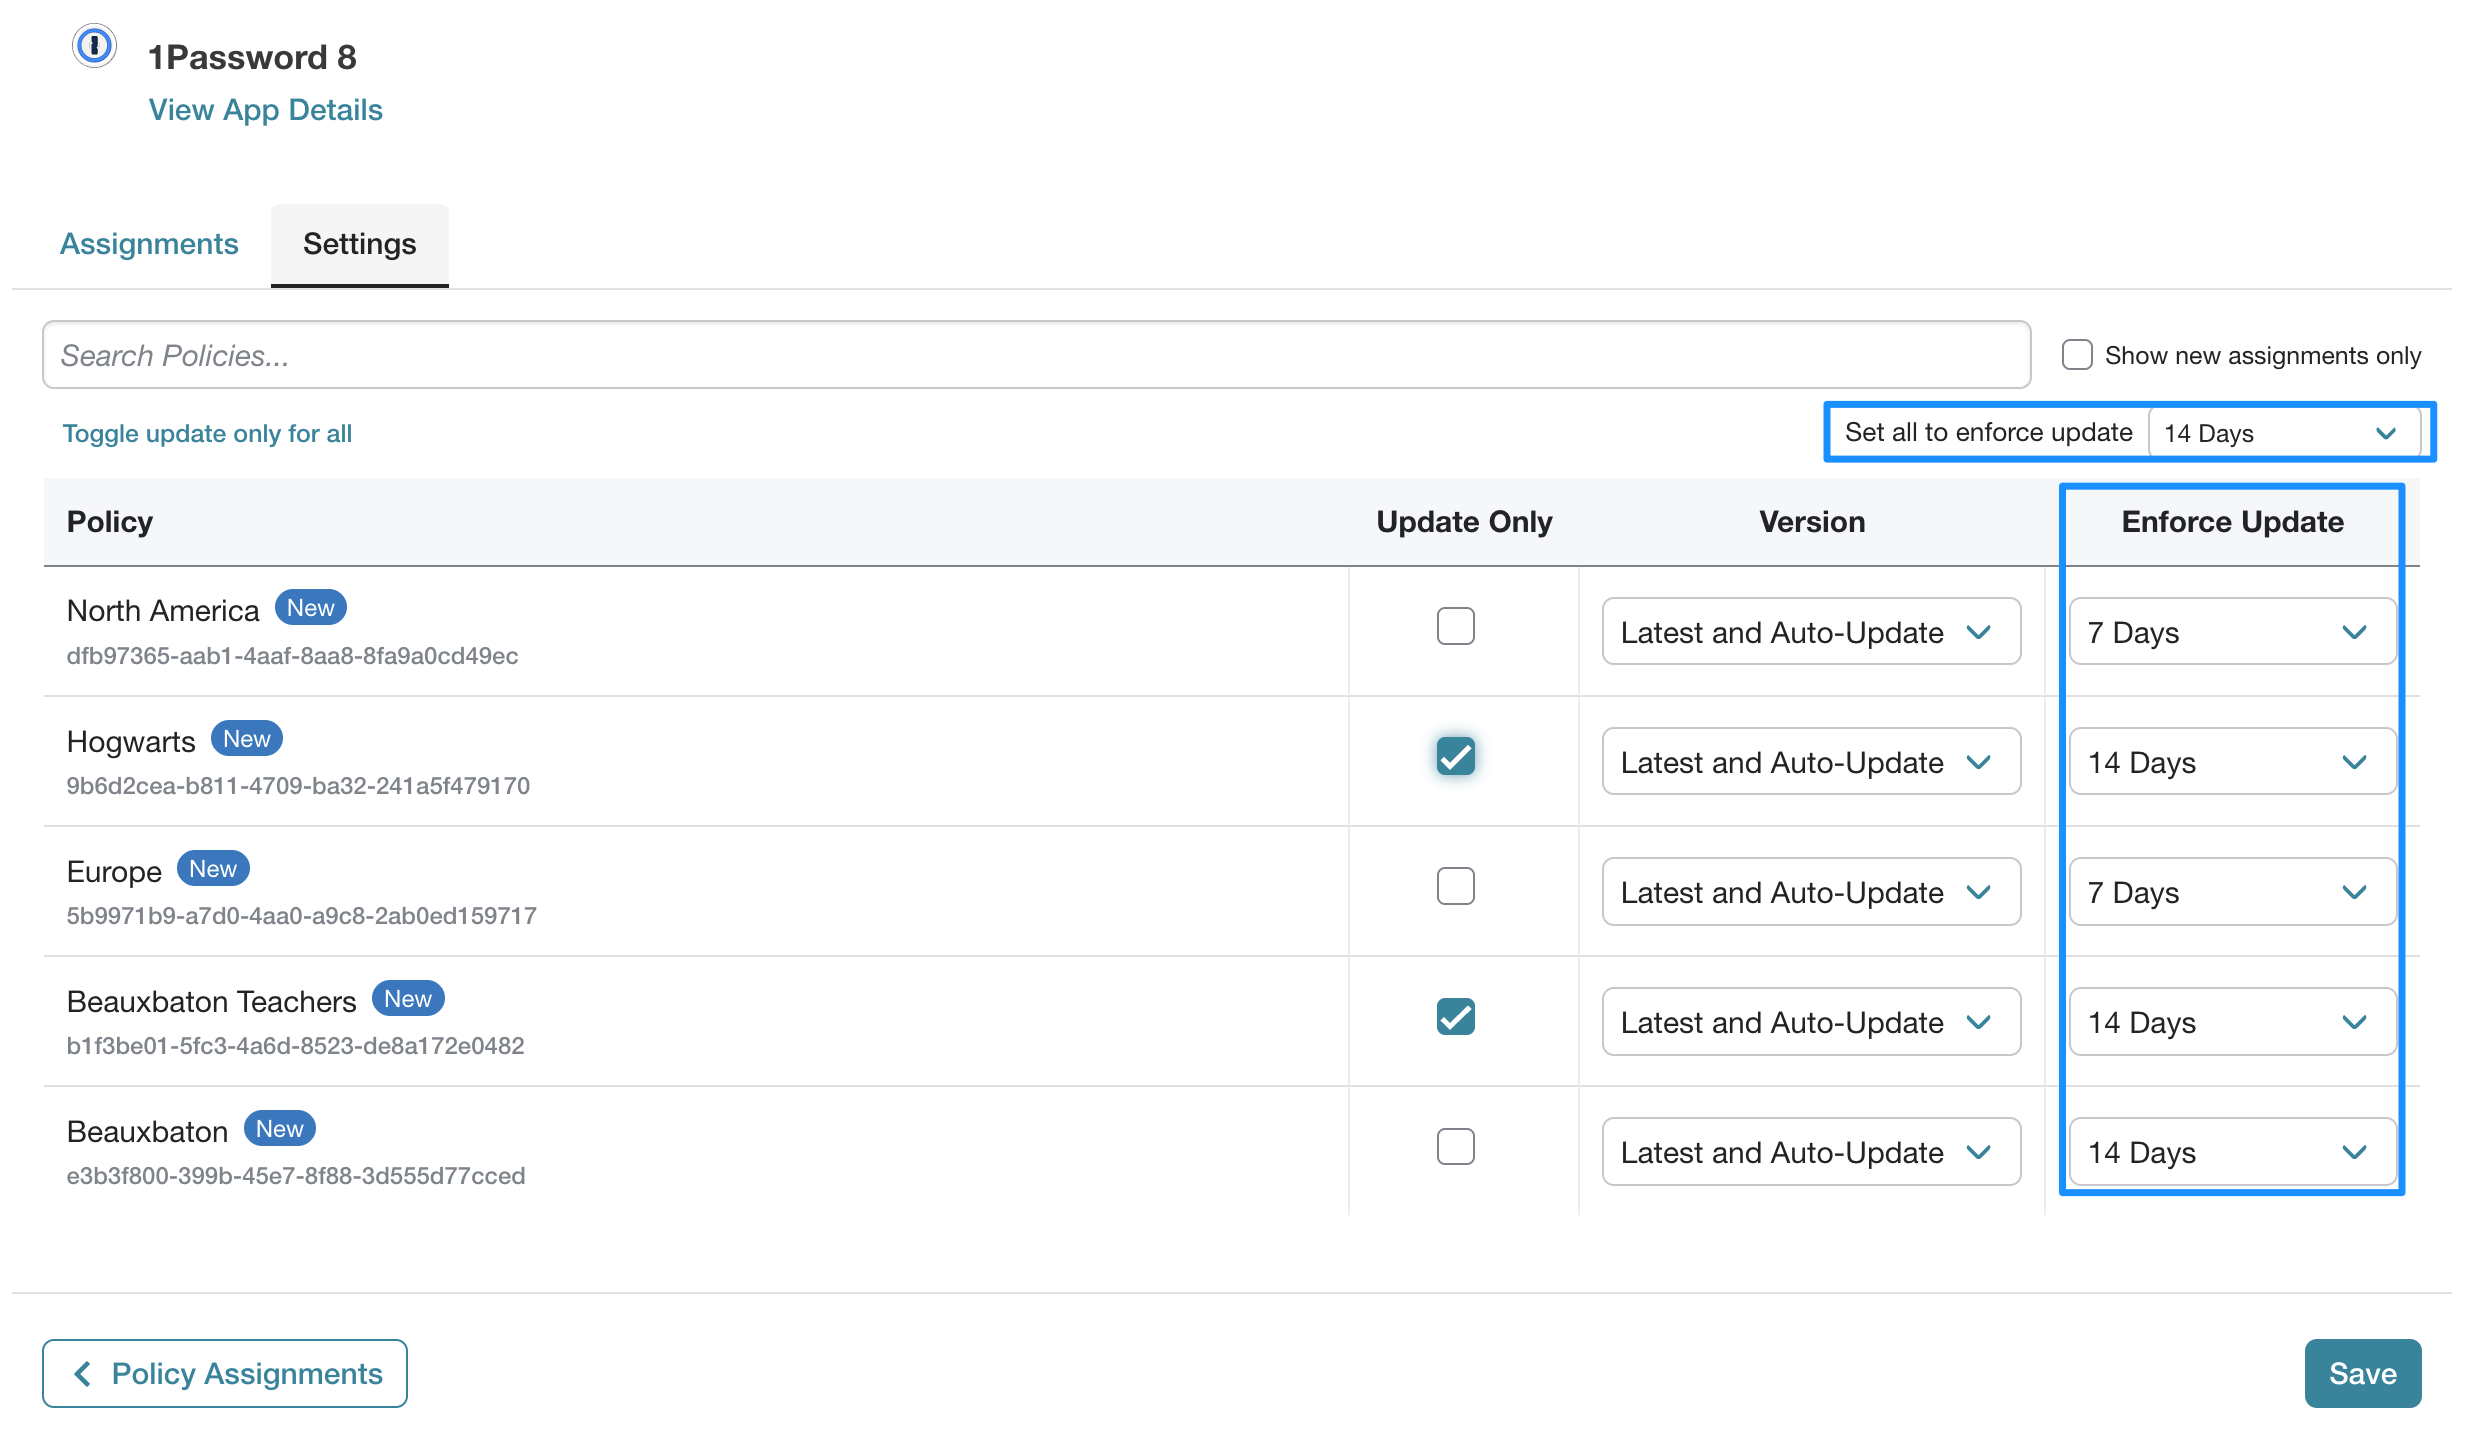Click the New badge beside Beauxbaton policy

click(x=279, y=1129)
